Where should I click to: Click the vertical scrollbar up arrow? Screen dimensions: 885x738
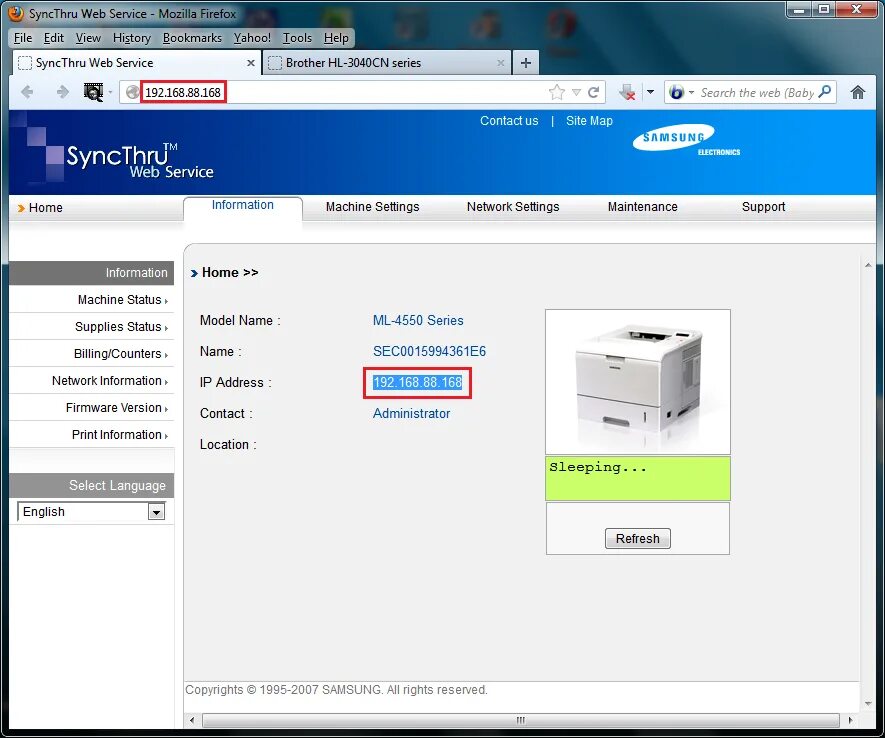pos(868,265)
